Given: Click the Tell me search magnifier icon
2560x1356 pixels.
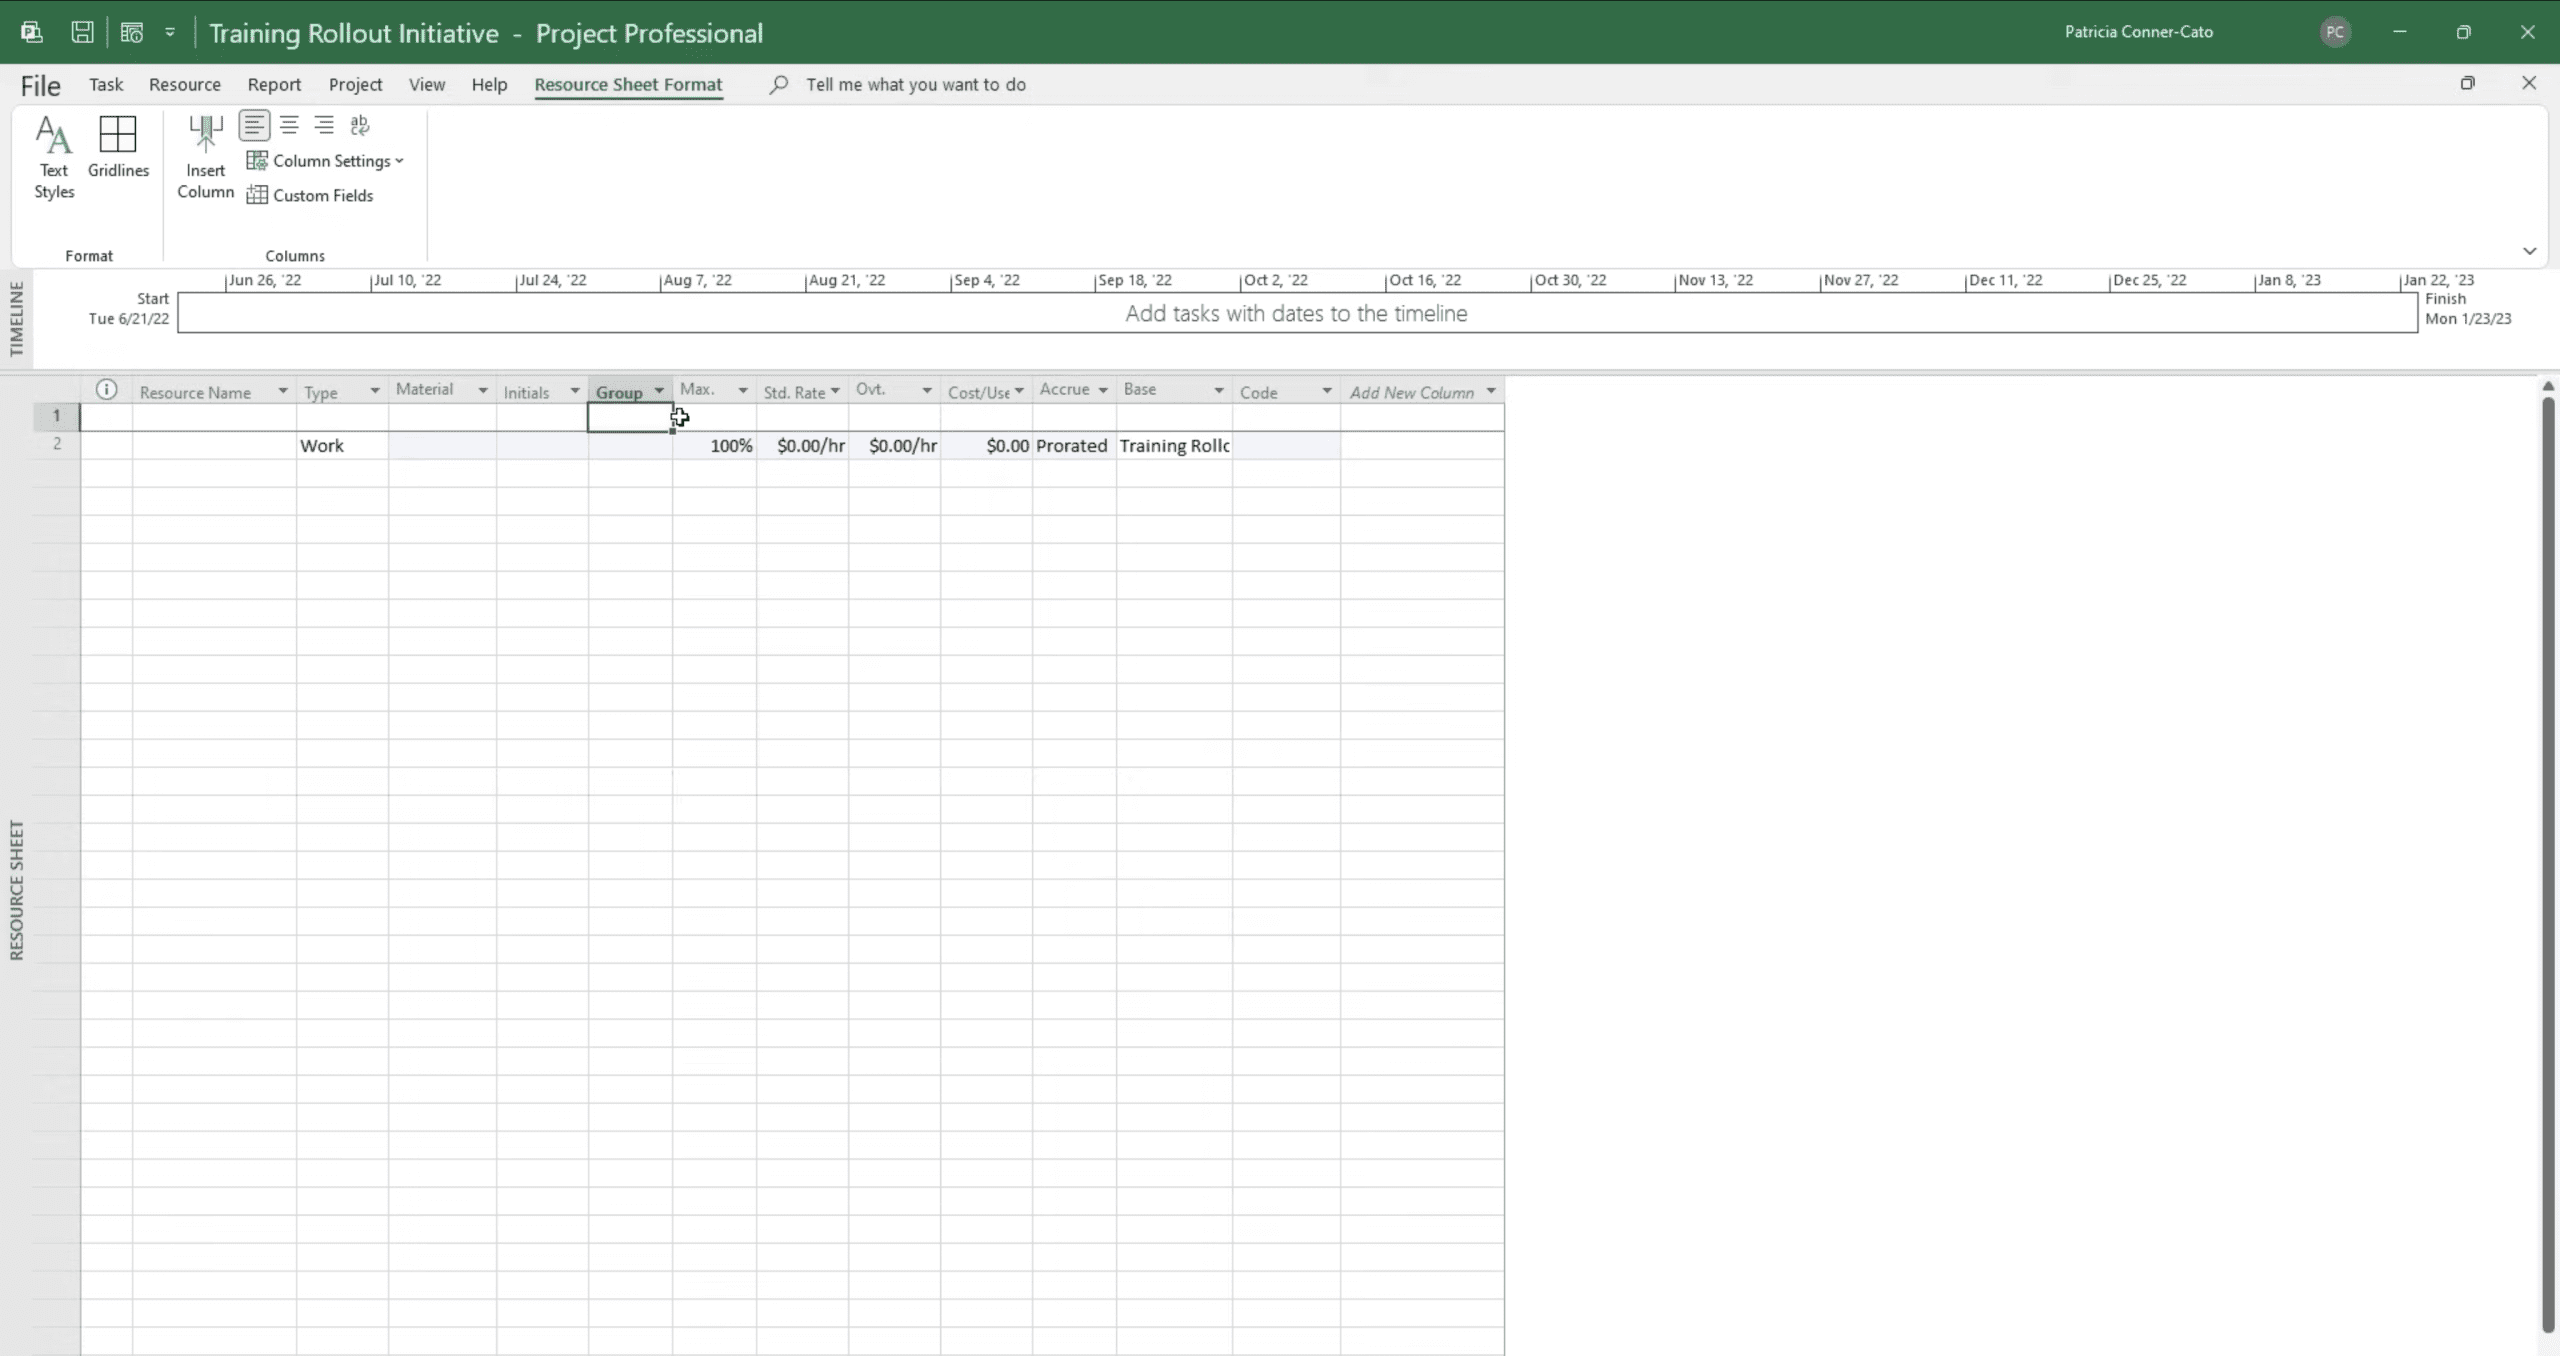Looking at the screenshot, I should click(x=778, y=85).
